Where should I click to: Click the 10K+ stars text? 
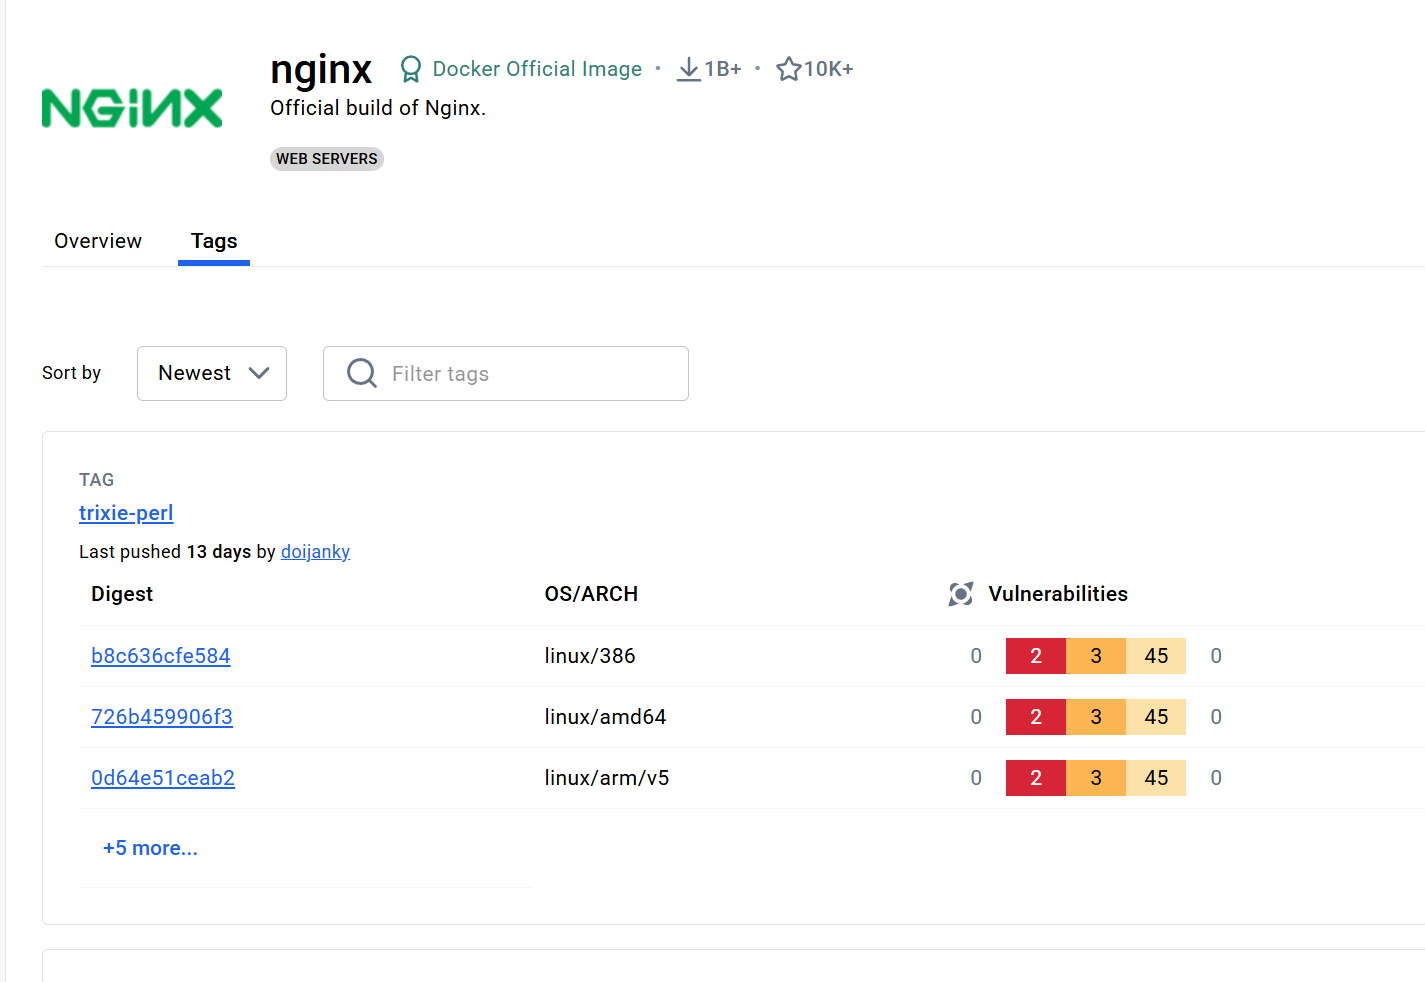pyautogui.click(x=829, y=69)
